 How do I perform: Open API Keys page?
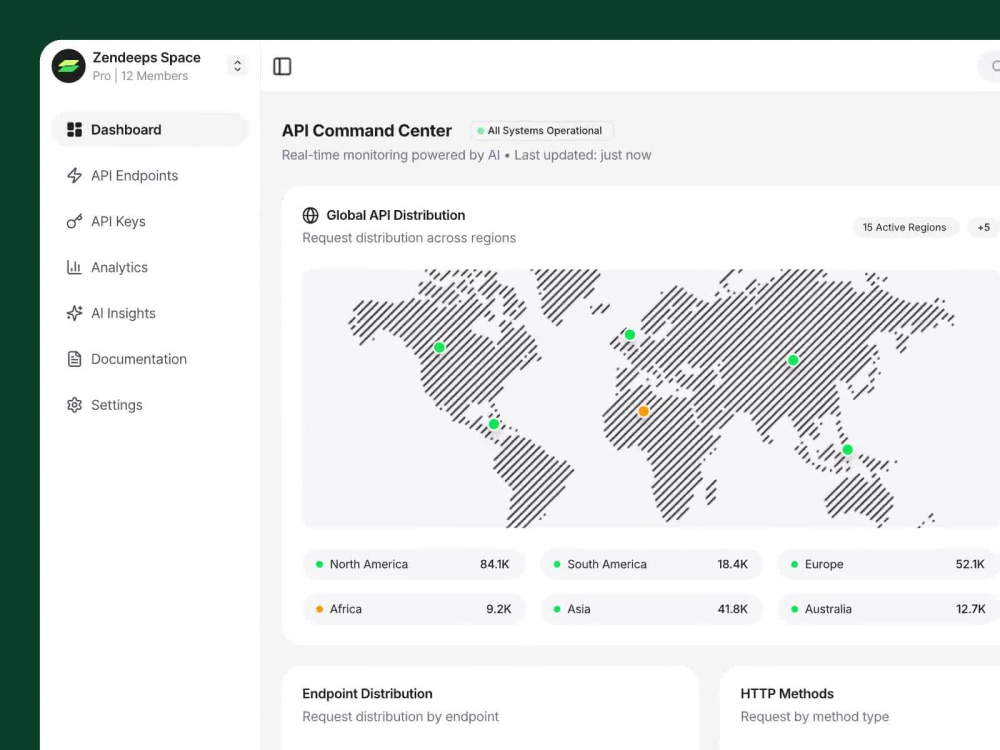pos(150,221)
